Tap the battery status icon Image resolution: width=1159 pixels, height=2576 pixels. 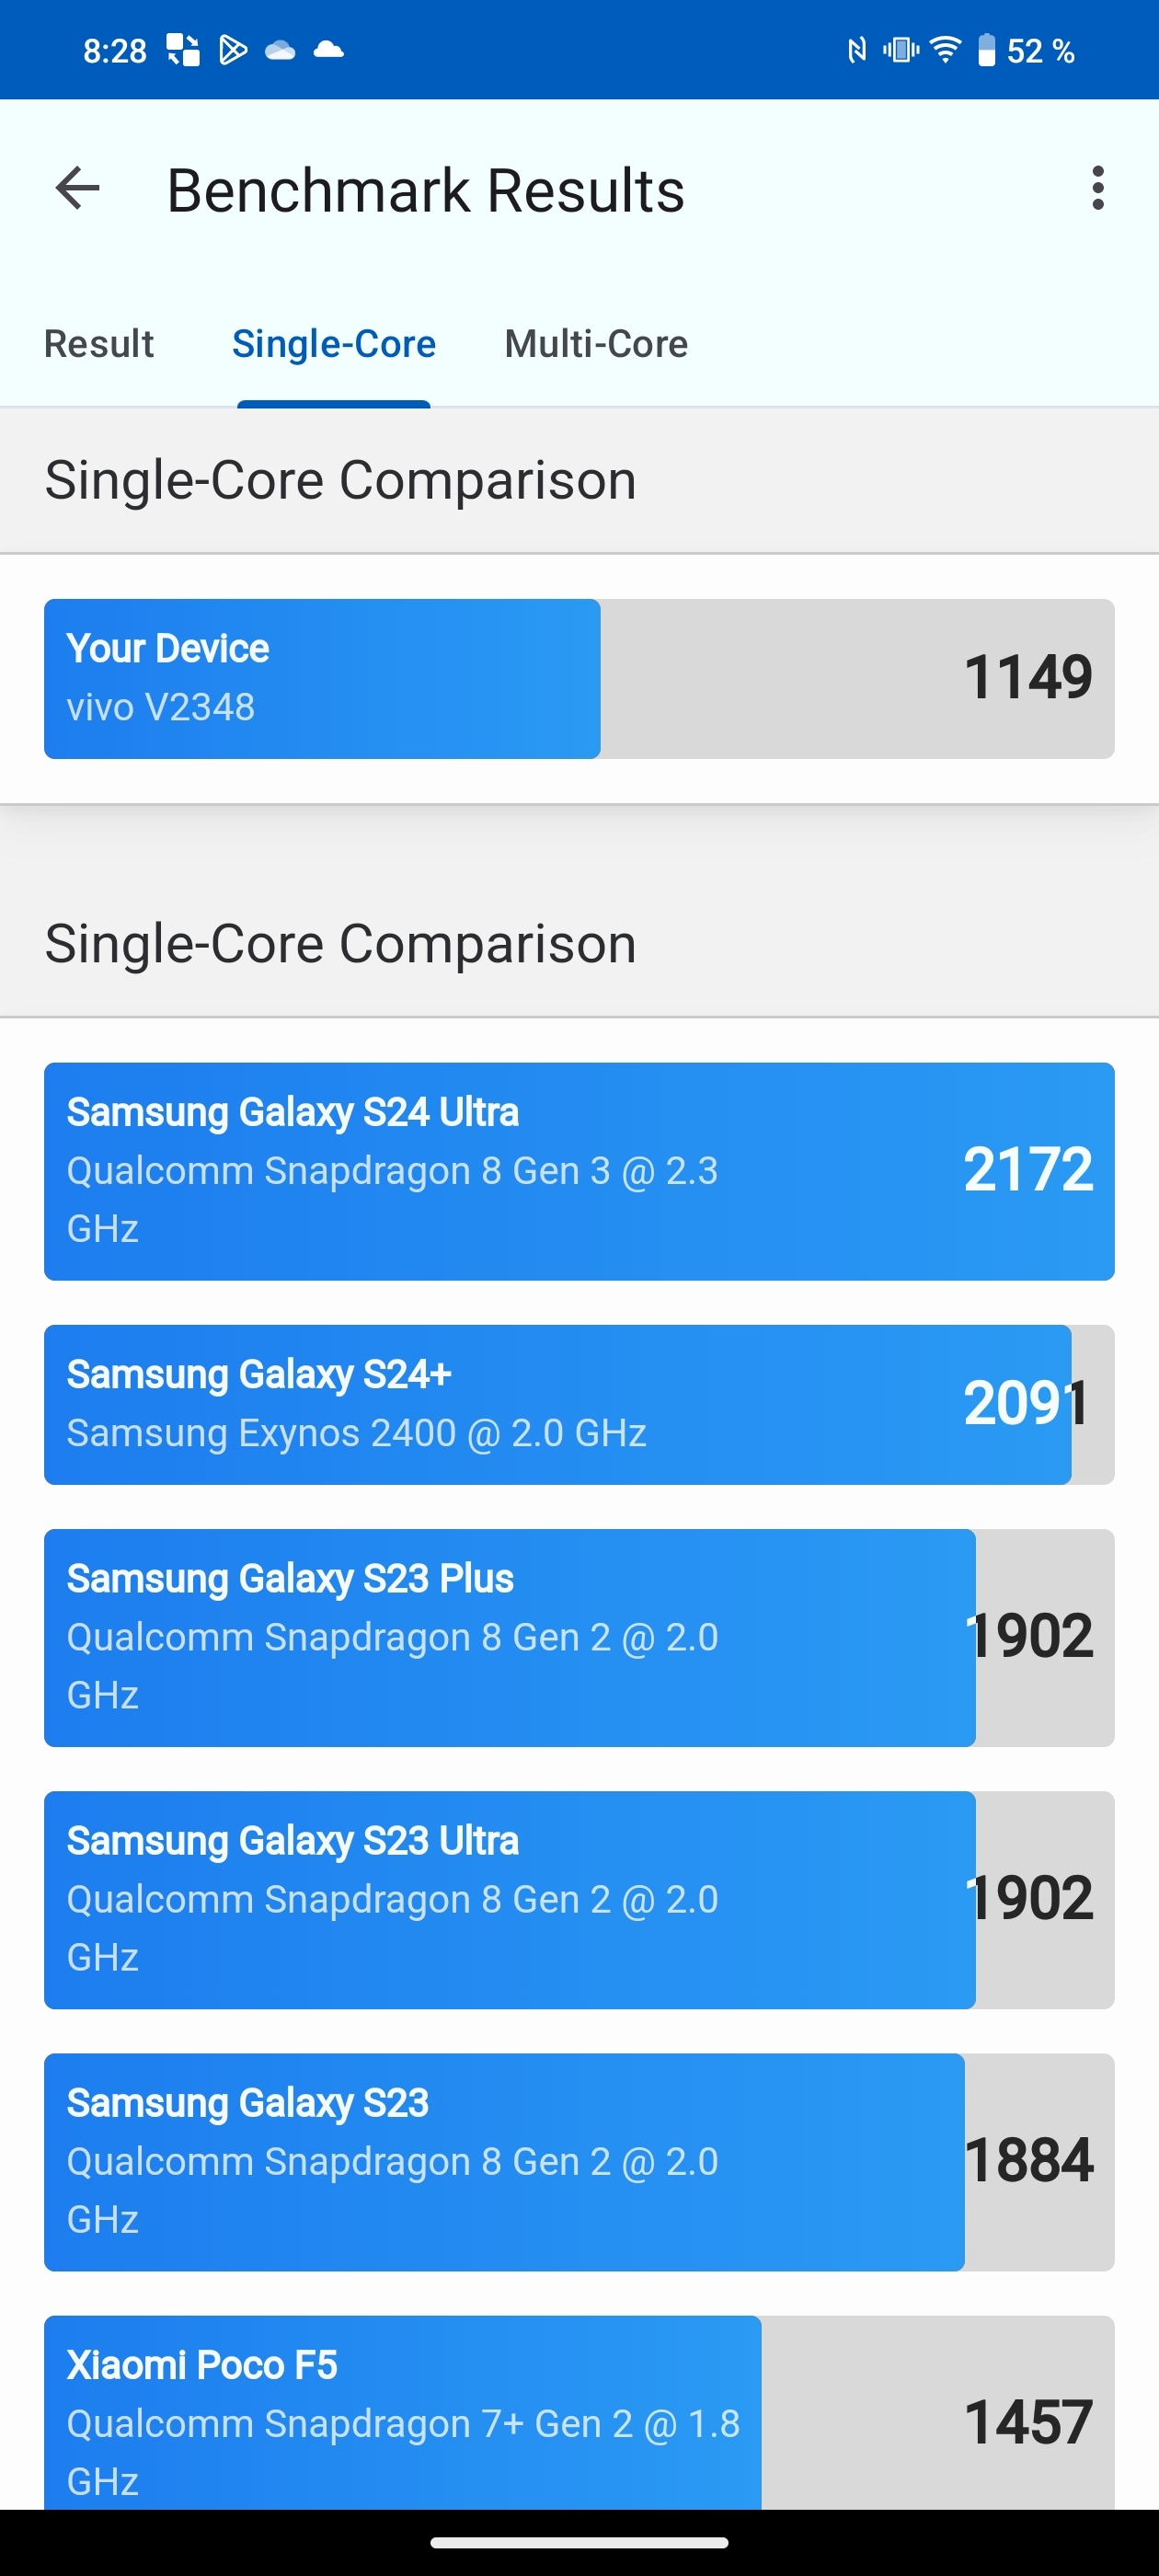click(x=986, y=50)
